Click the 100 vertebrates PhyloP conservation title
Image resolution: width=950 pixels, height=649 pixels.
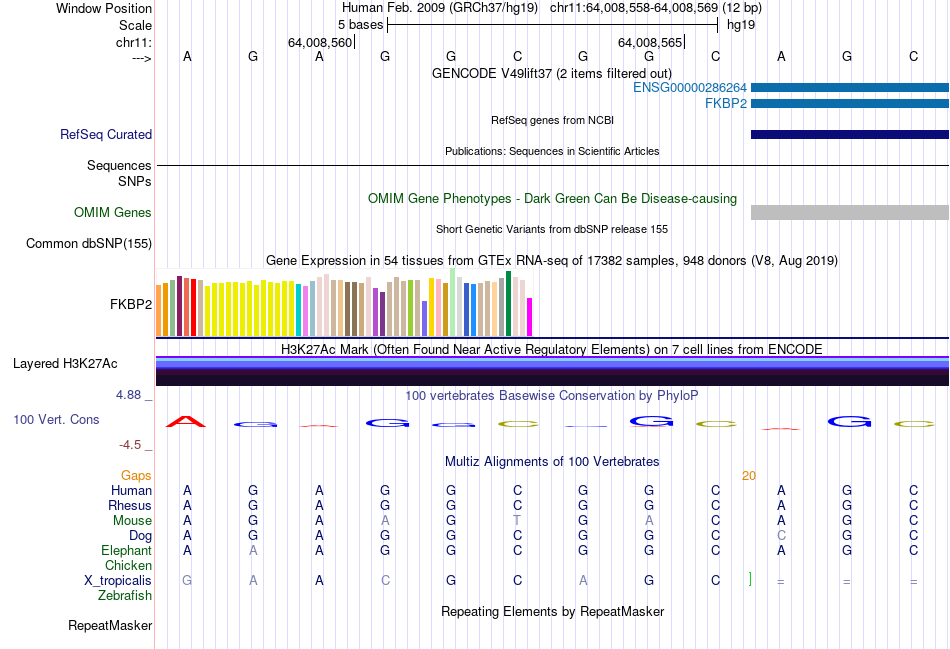click(552, 396)
